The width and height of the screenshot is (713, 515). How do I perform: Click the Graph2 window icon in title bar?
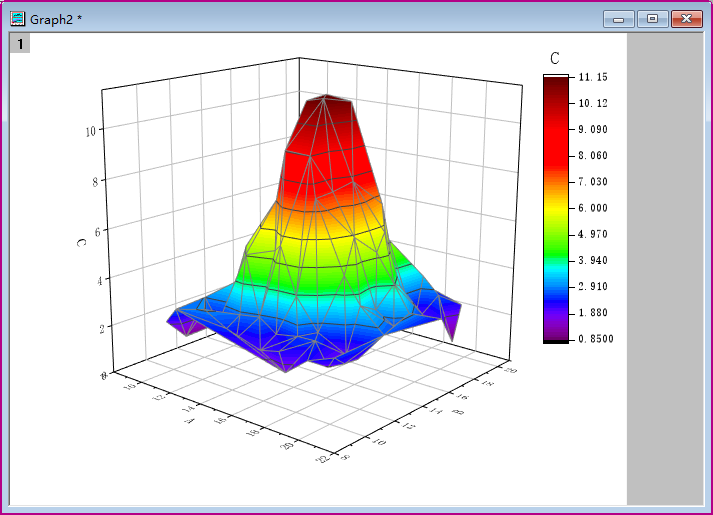tap(18, 18)
